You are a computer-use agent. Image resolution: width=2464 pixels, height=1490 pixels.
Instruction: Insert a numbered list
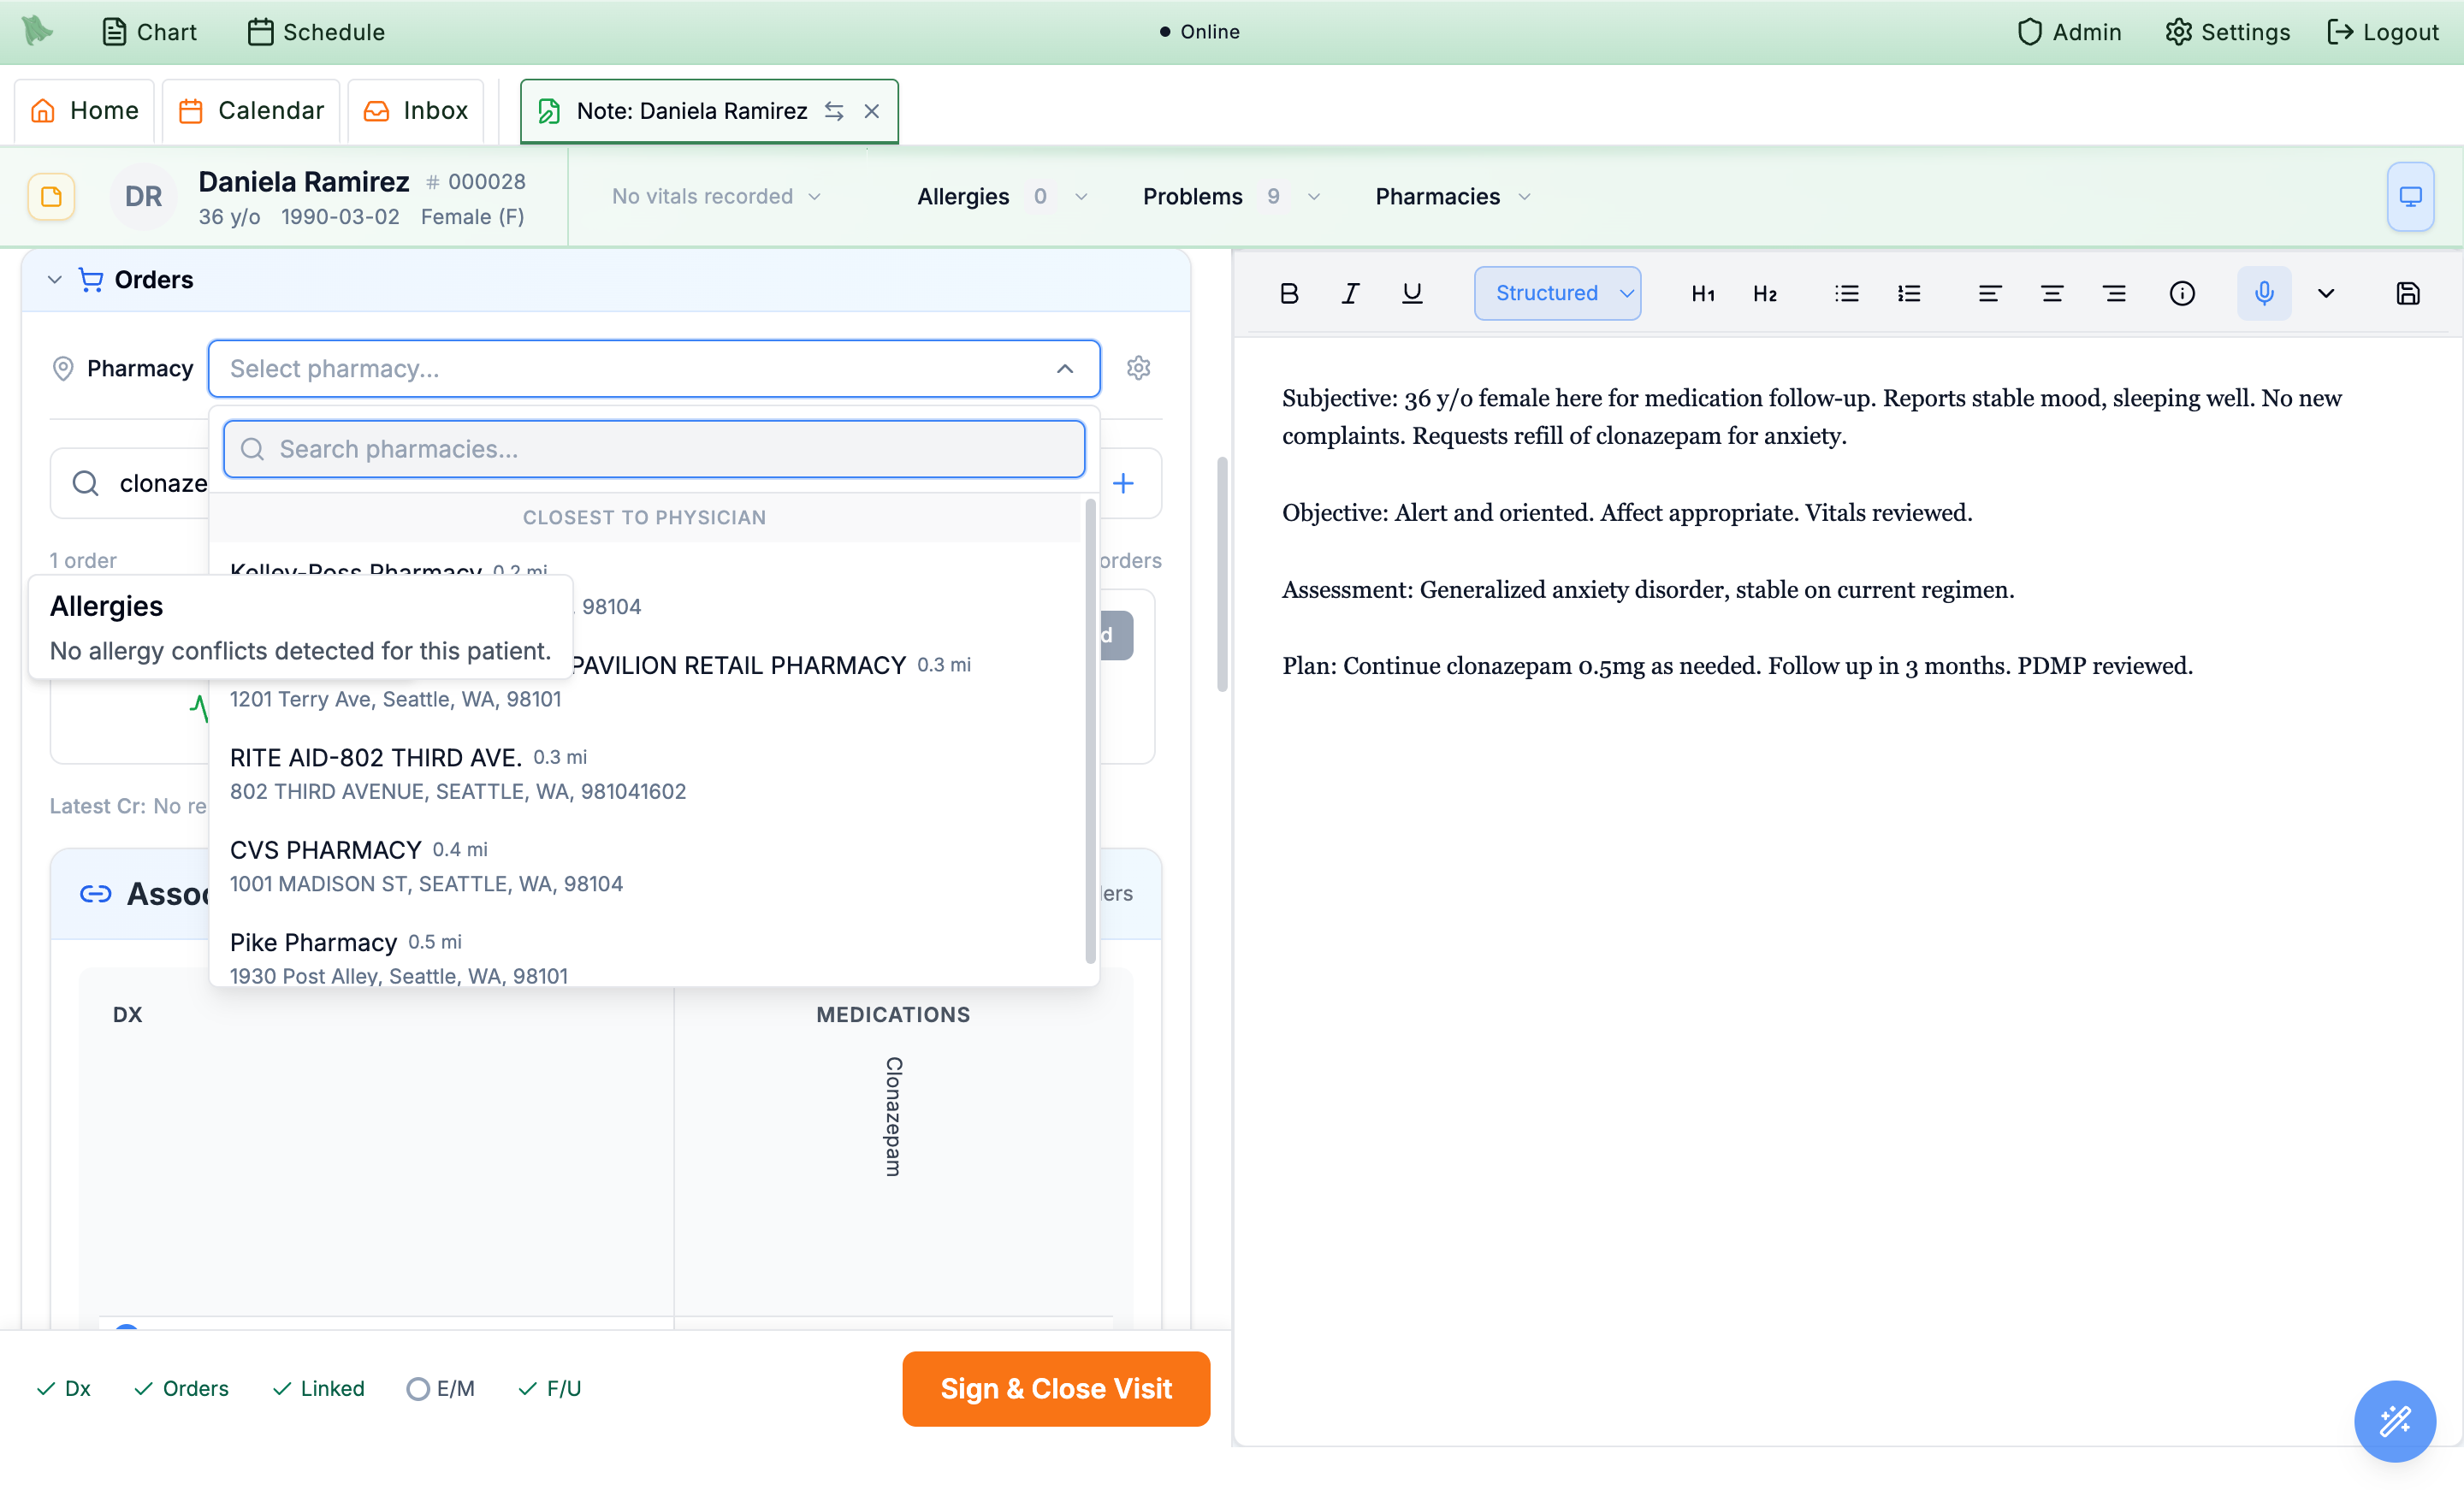1908,293
